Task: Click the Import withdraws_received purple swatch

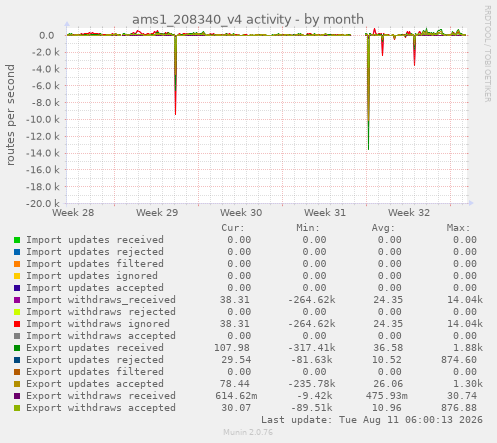Action: point(17,300)
